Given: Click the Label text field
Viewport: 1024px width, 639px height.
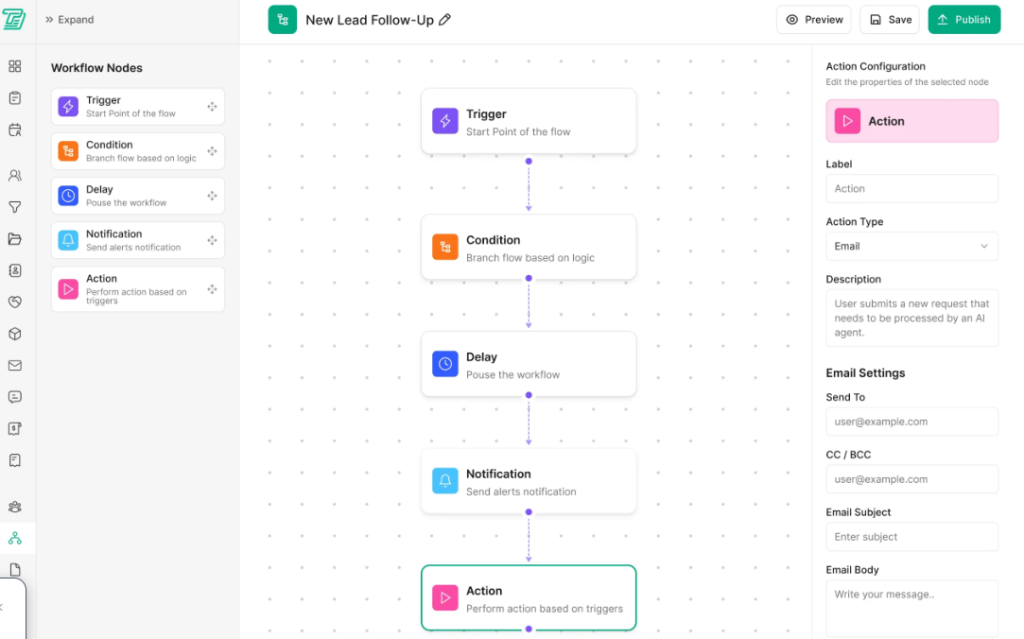Looking at the screenshot, I should [911, 189].
